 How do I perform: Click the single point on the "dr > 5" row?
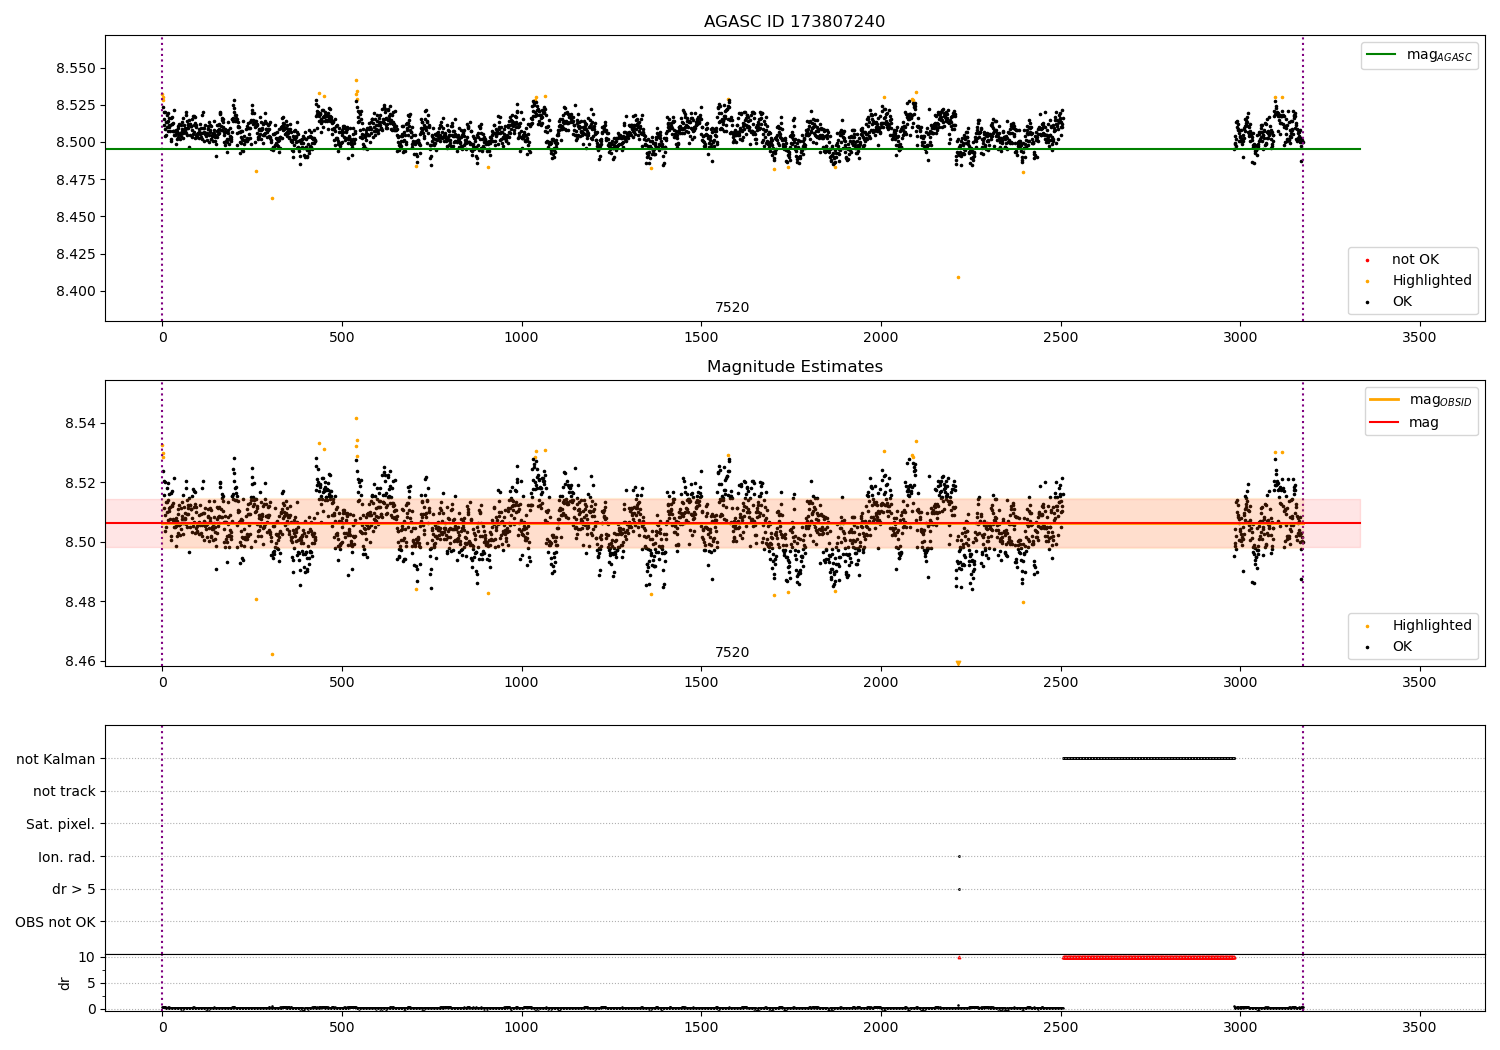click(x=959, y=889)
